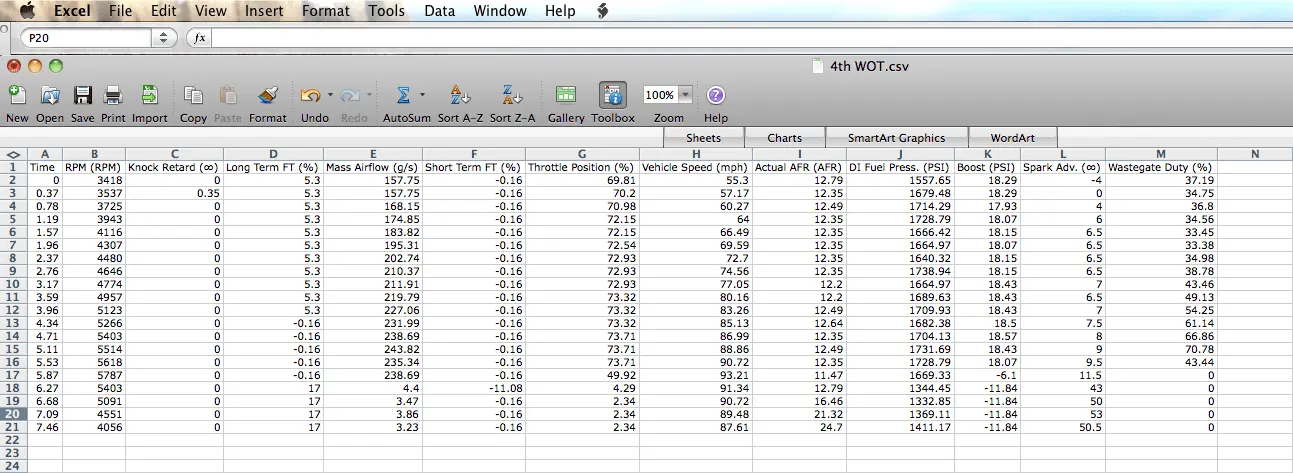Click the Print toolbar icon
Screen dimensions: 1293x473
click(x=113, y=96)
